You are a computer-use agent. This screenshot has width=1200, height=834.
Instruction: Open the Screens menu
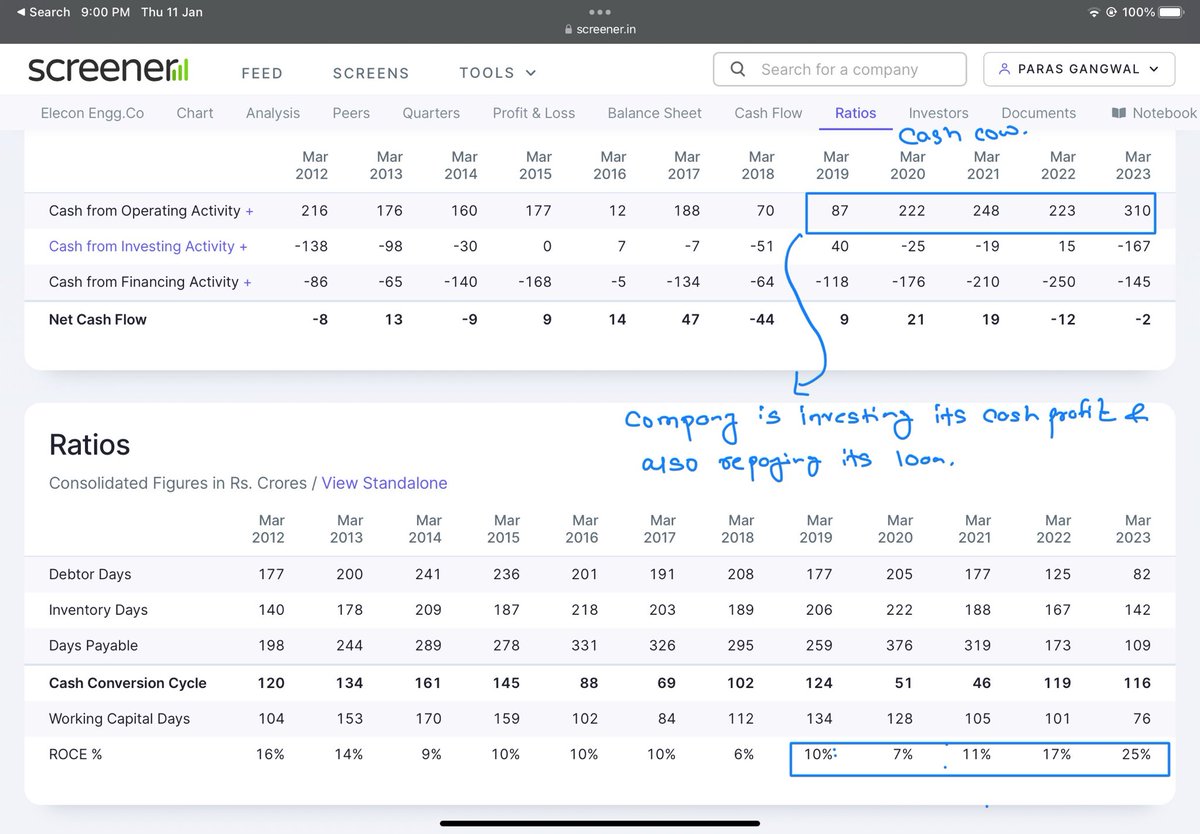coord(371,73)
